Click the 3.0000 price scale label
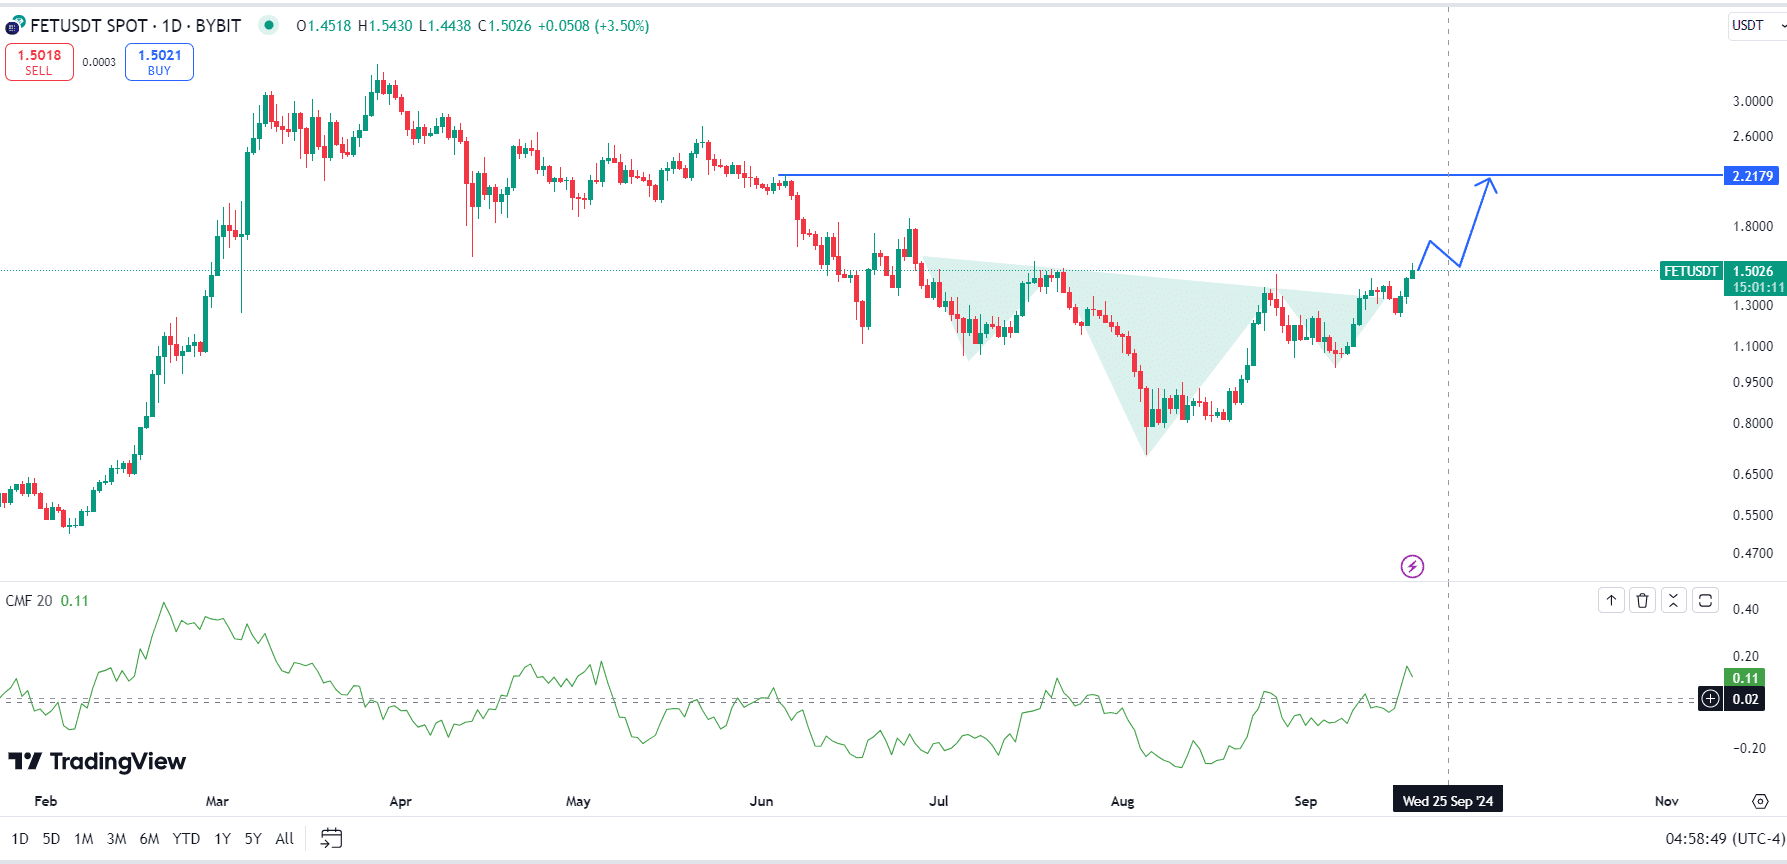This screenshot has width=1787, height=864. click(x=1753, y=101)
